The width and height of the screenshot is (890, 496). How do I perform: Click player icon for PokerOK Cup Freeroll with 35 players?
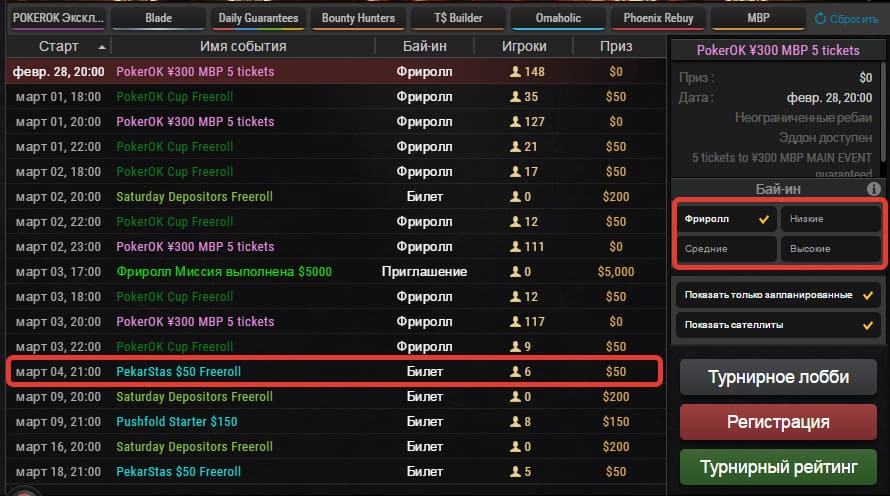(515, 97)
